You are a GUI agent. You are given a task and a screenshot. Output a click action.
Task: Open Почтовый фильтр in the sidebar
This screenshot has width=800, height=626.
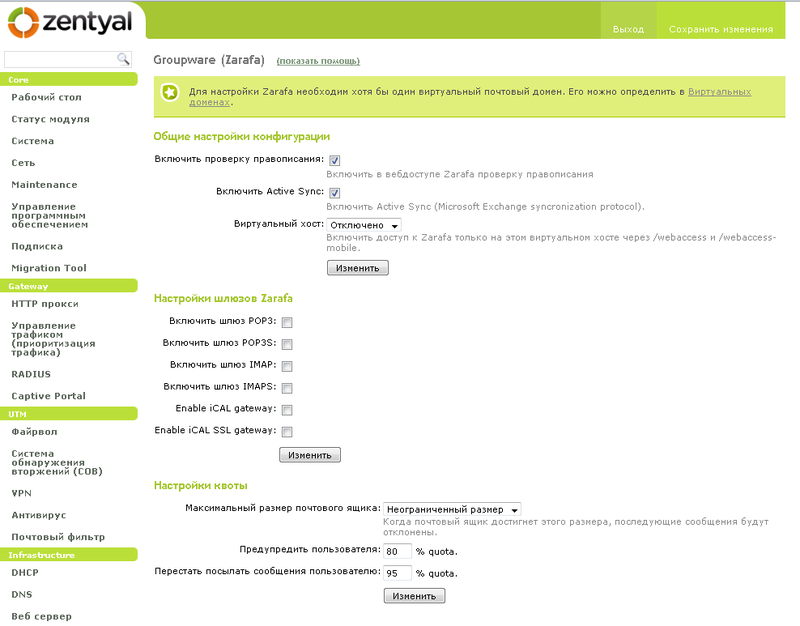coord(58,537)
